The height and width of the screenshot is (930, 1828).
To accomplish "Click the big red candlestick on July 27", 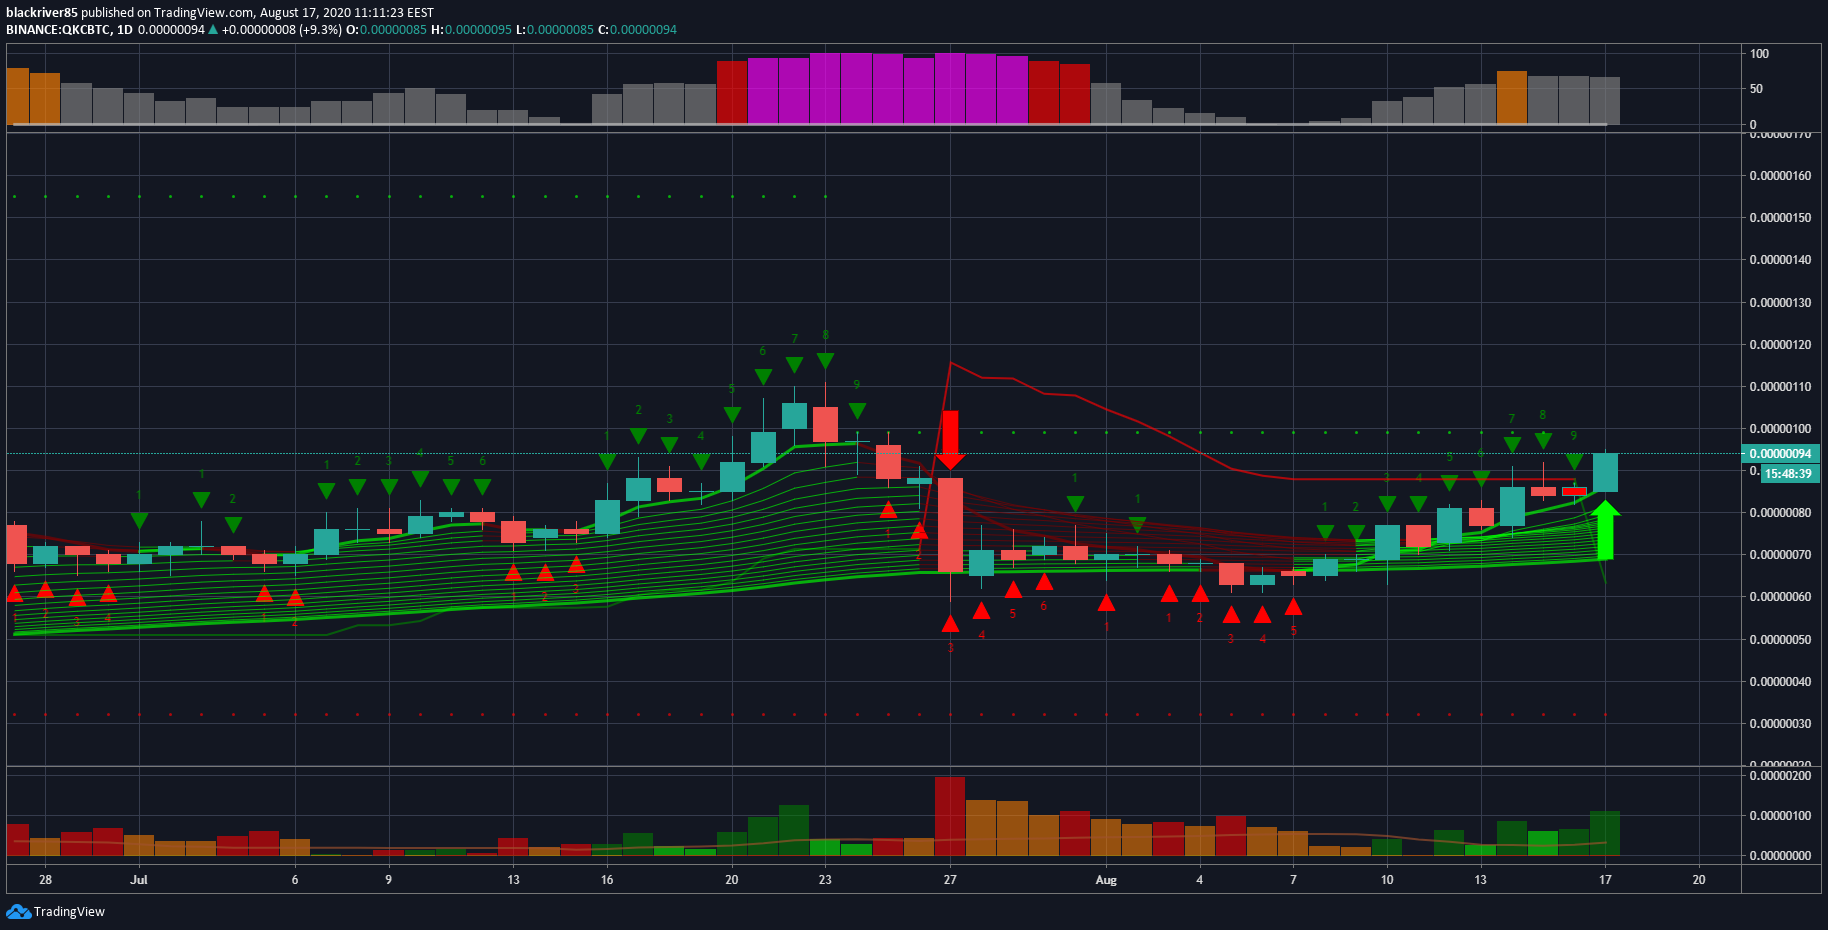I will (x=950, y=525).
